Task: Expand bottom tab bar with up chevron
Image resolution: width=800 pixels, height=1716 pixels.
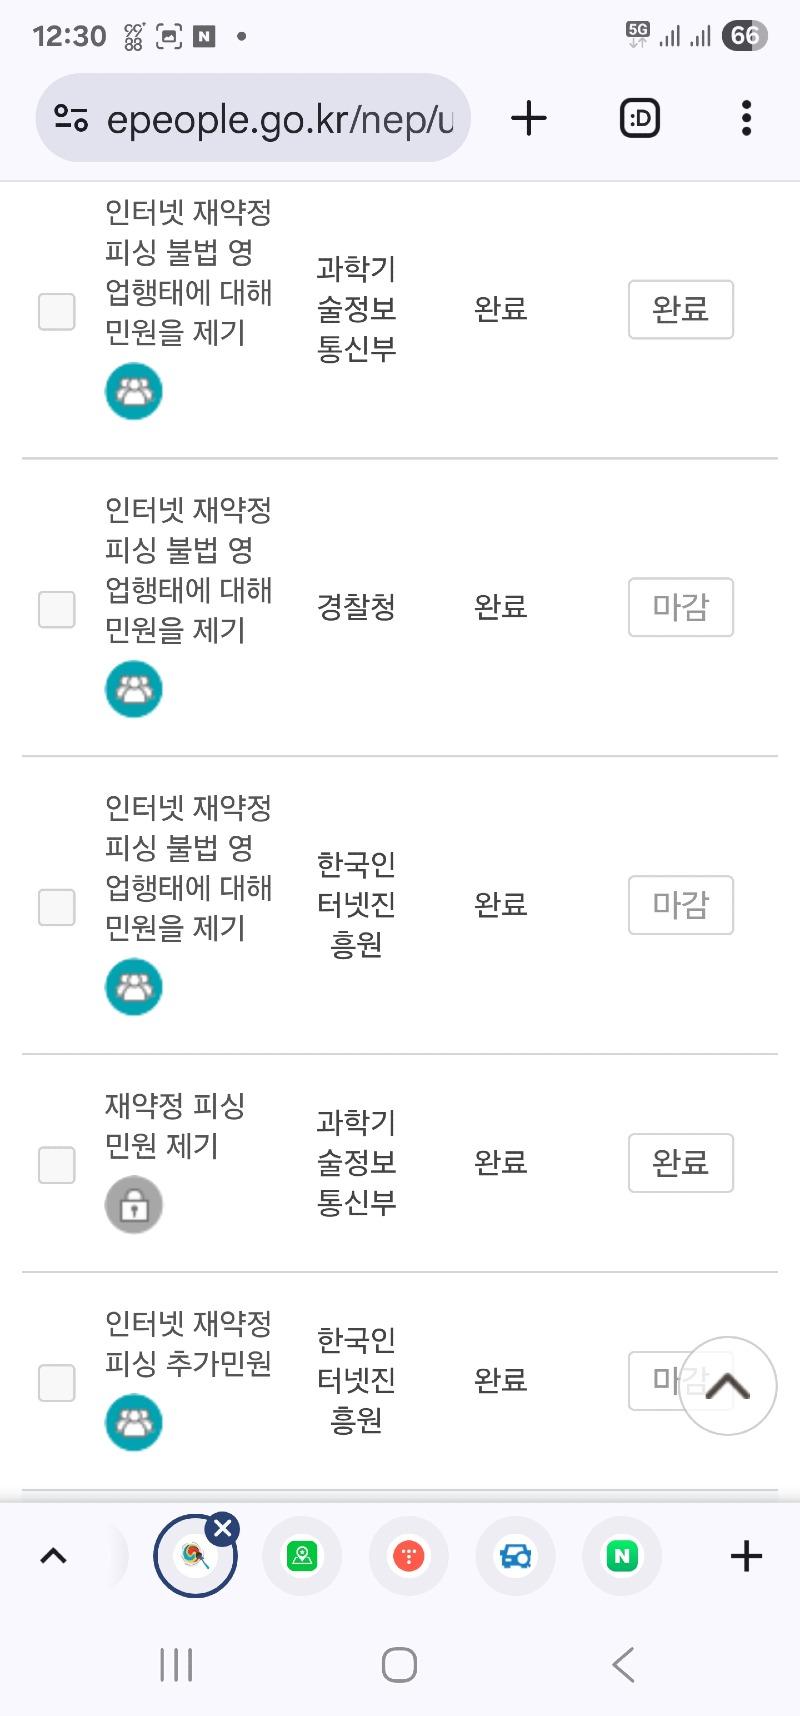Action: point(53,1556)
